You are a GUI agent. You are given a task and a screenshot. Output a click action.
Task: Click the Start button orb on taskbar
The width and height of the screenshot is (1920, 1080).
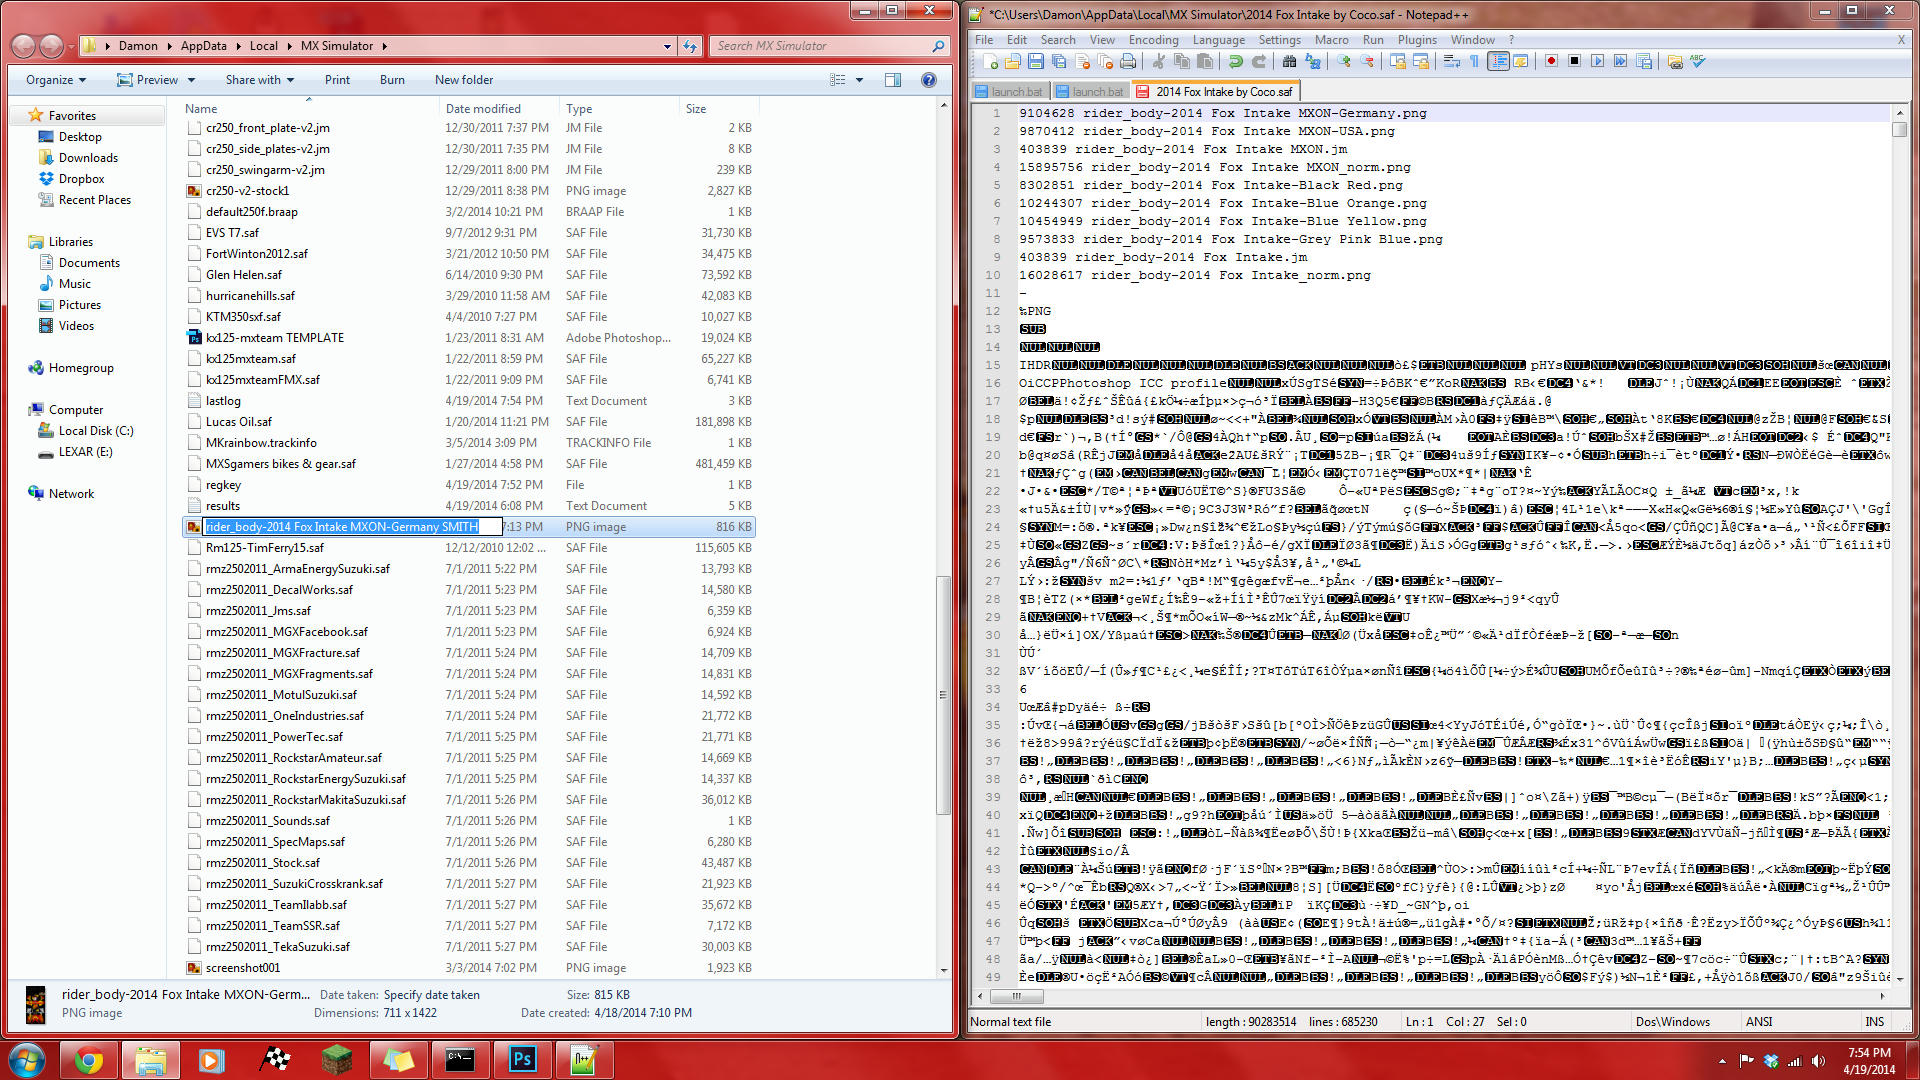coord(26,1060)
